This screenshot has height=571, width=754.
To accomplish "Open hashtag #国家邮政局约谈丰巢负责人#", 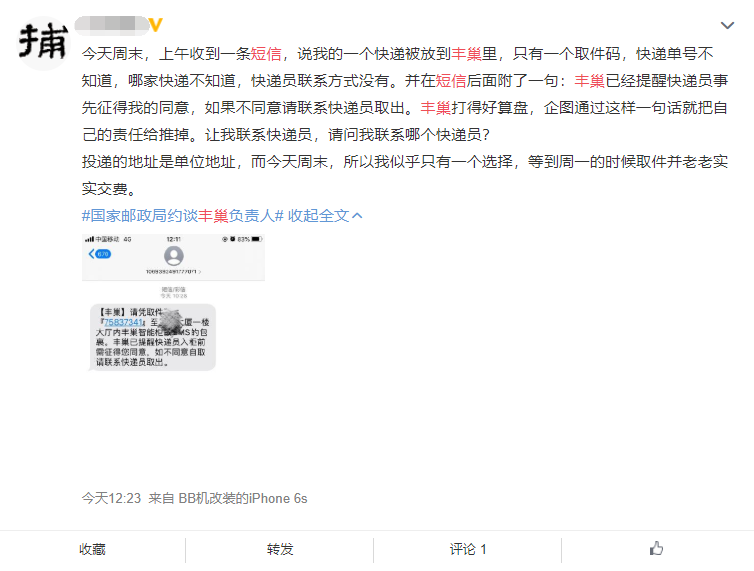I will click(x=183, y=215).
